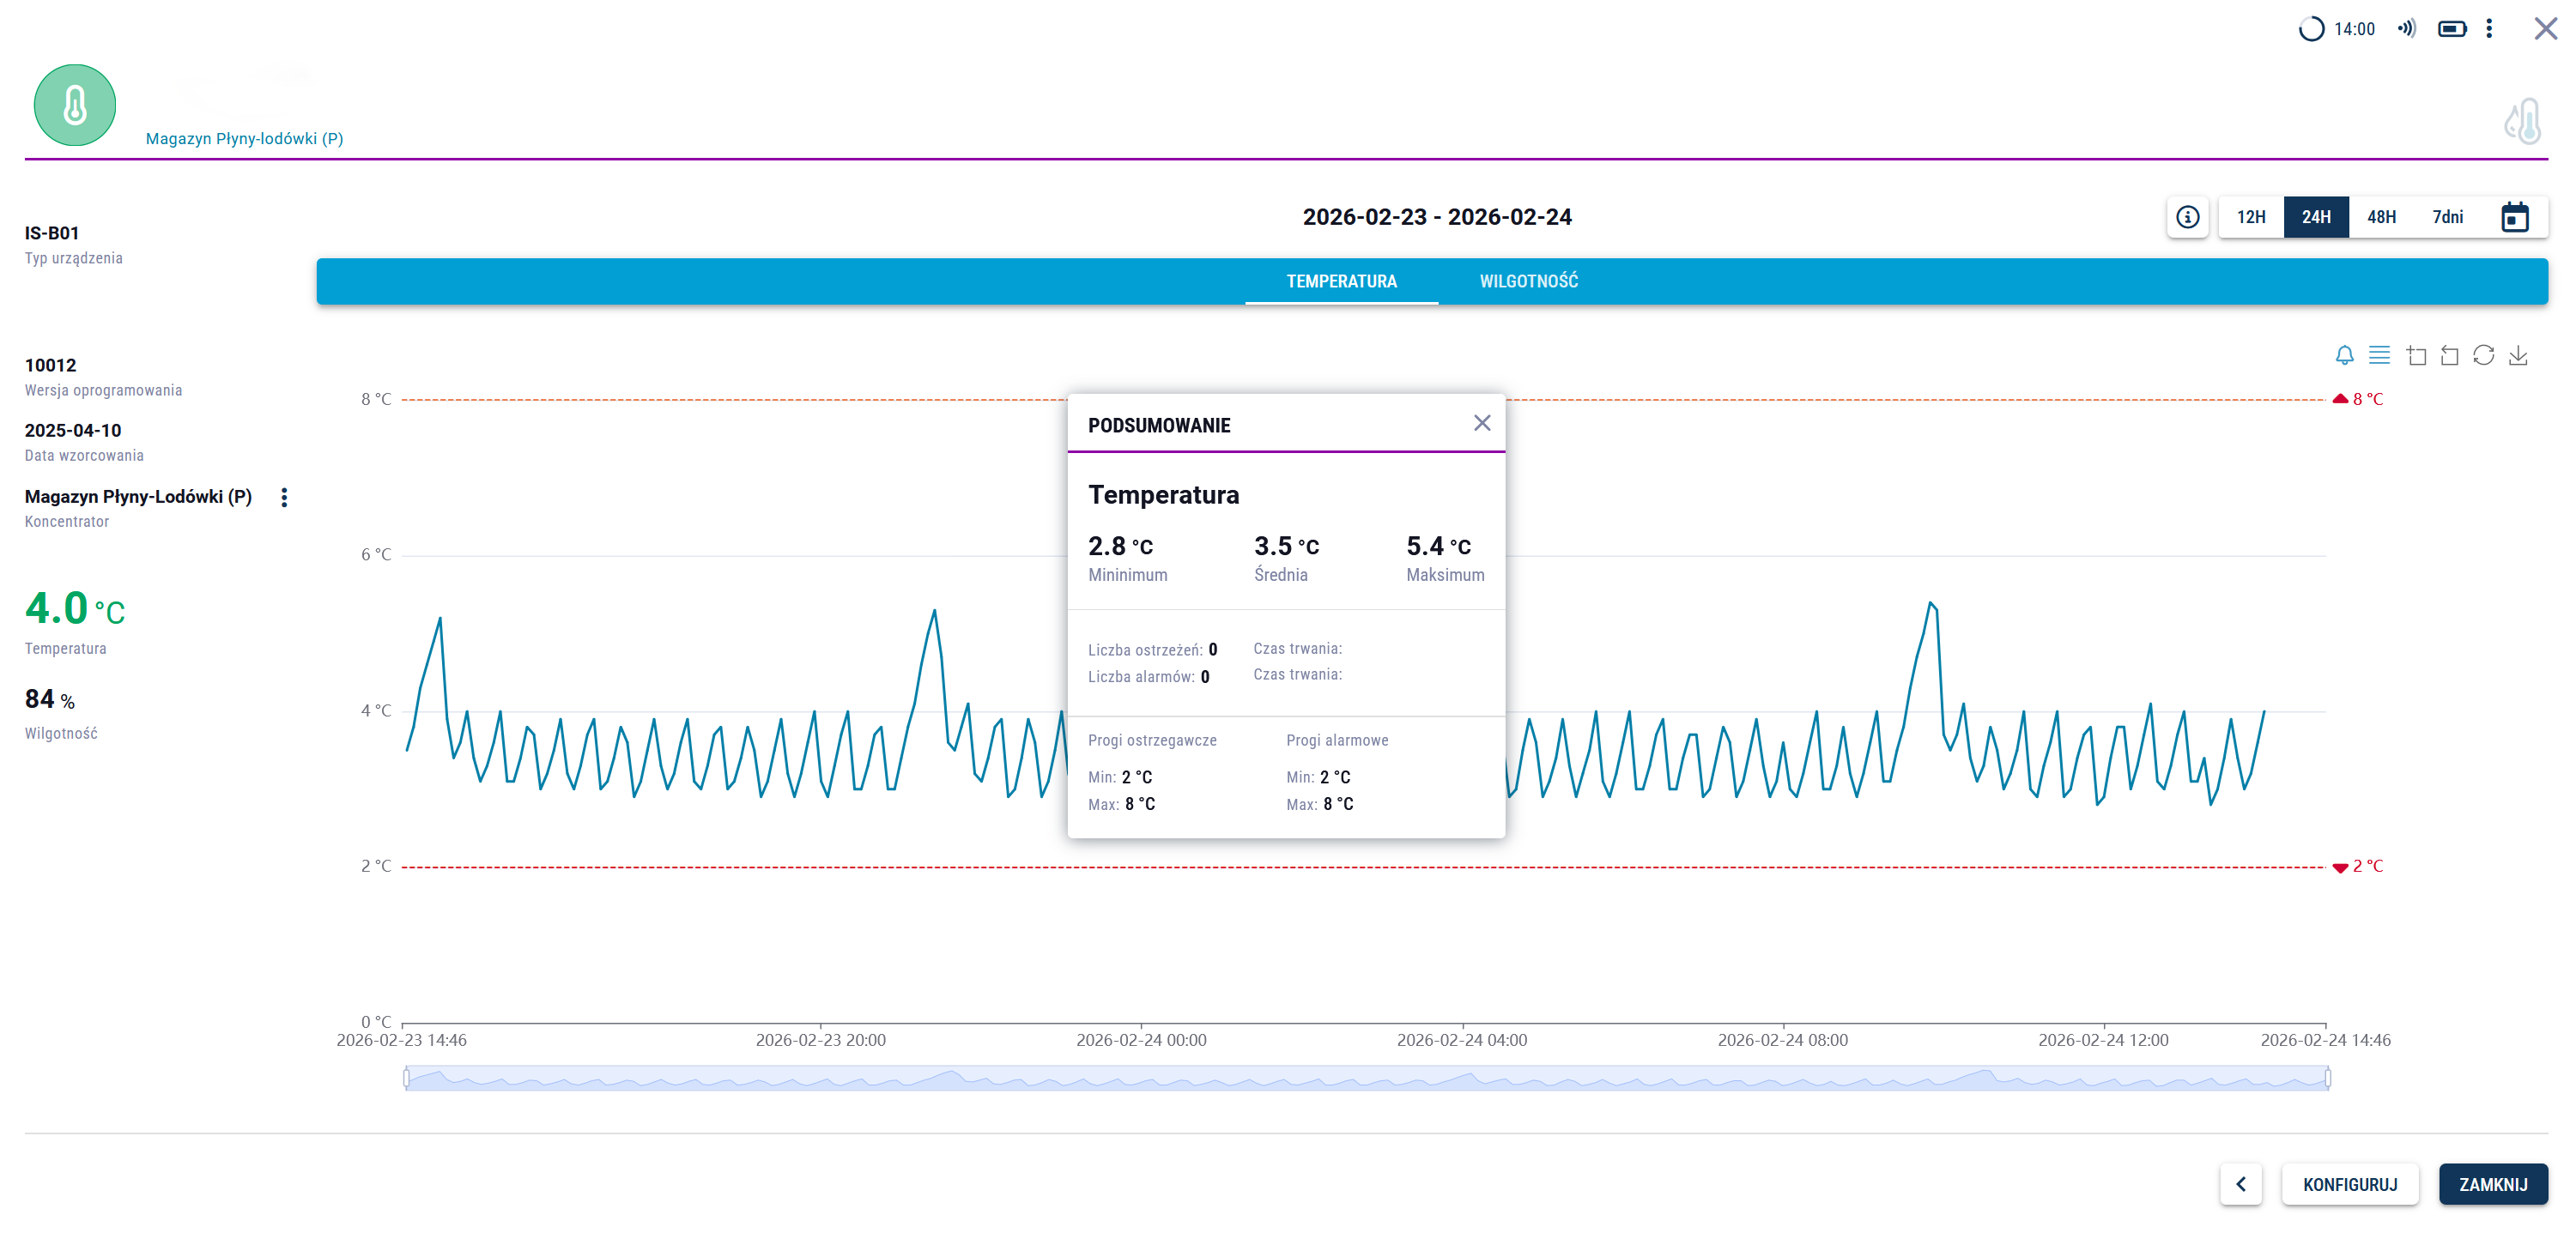
Task: Select the 7dni time range
Action: tap(2446, 217)
